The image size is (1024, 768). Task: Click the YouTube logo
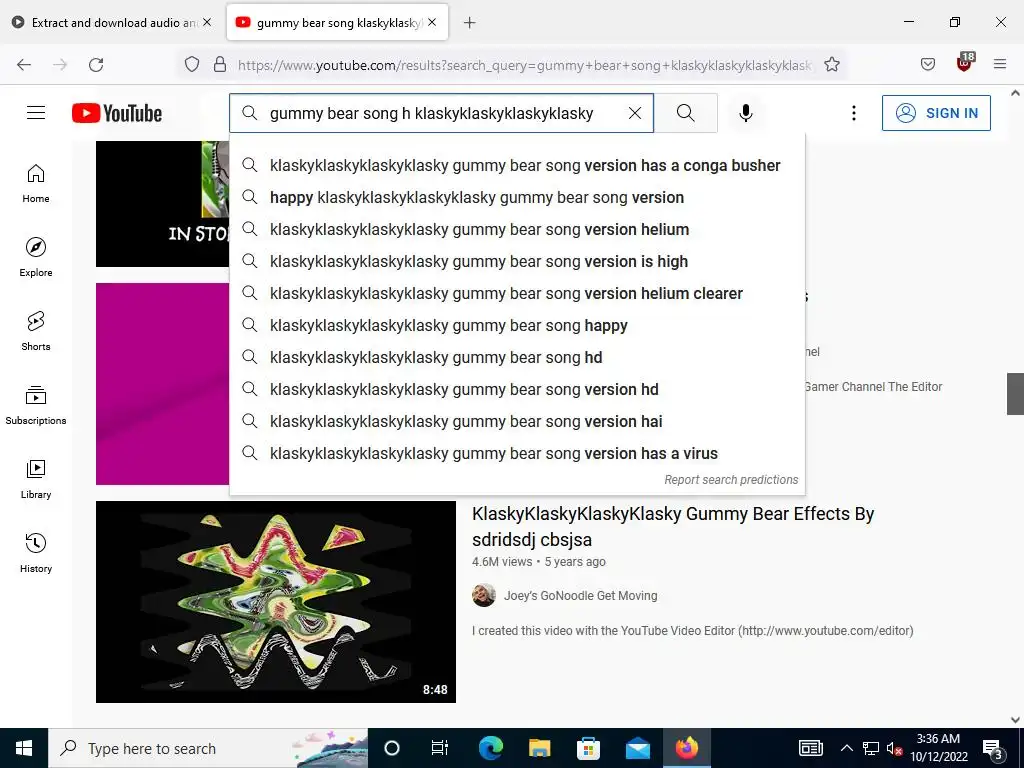pos(117,113)
